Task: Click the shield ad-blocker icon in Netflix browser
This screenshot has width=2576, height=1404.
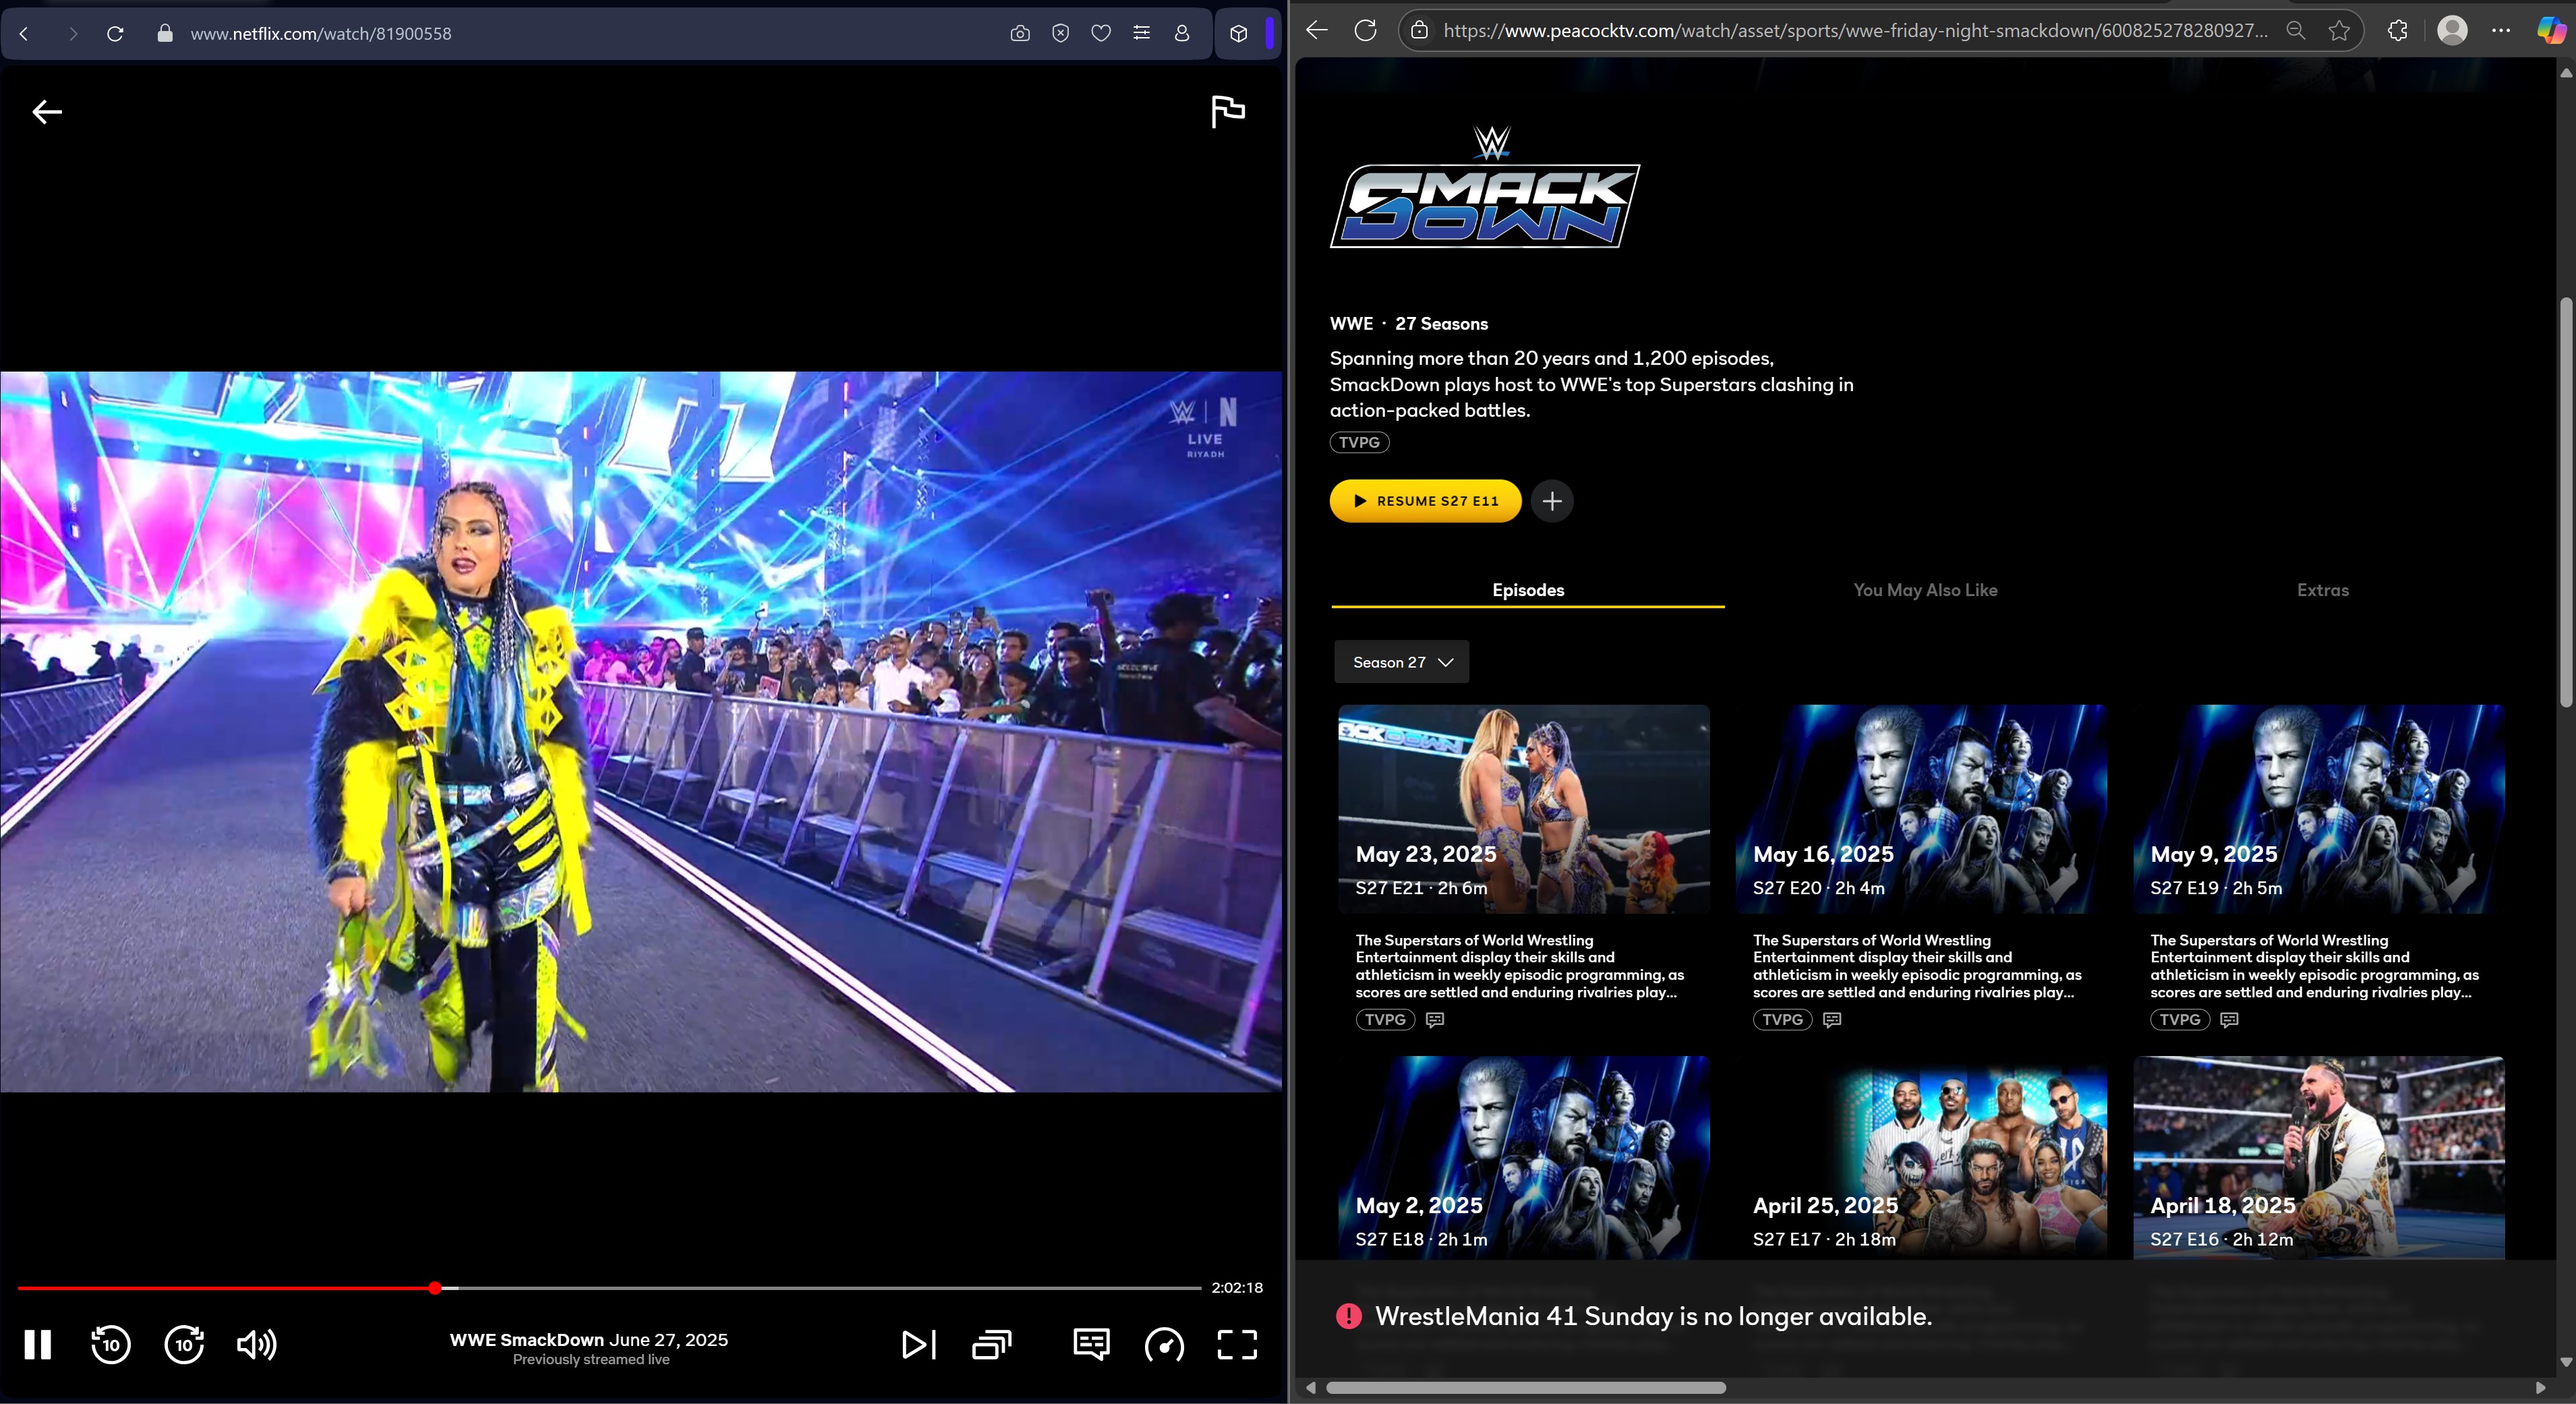Action: click(1061, 33)
